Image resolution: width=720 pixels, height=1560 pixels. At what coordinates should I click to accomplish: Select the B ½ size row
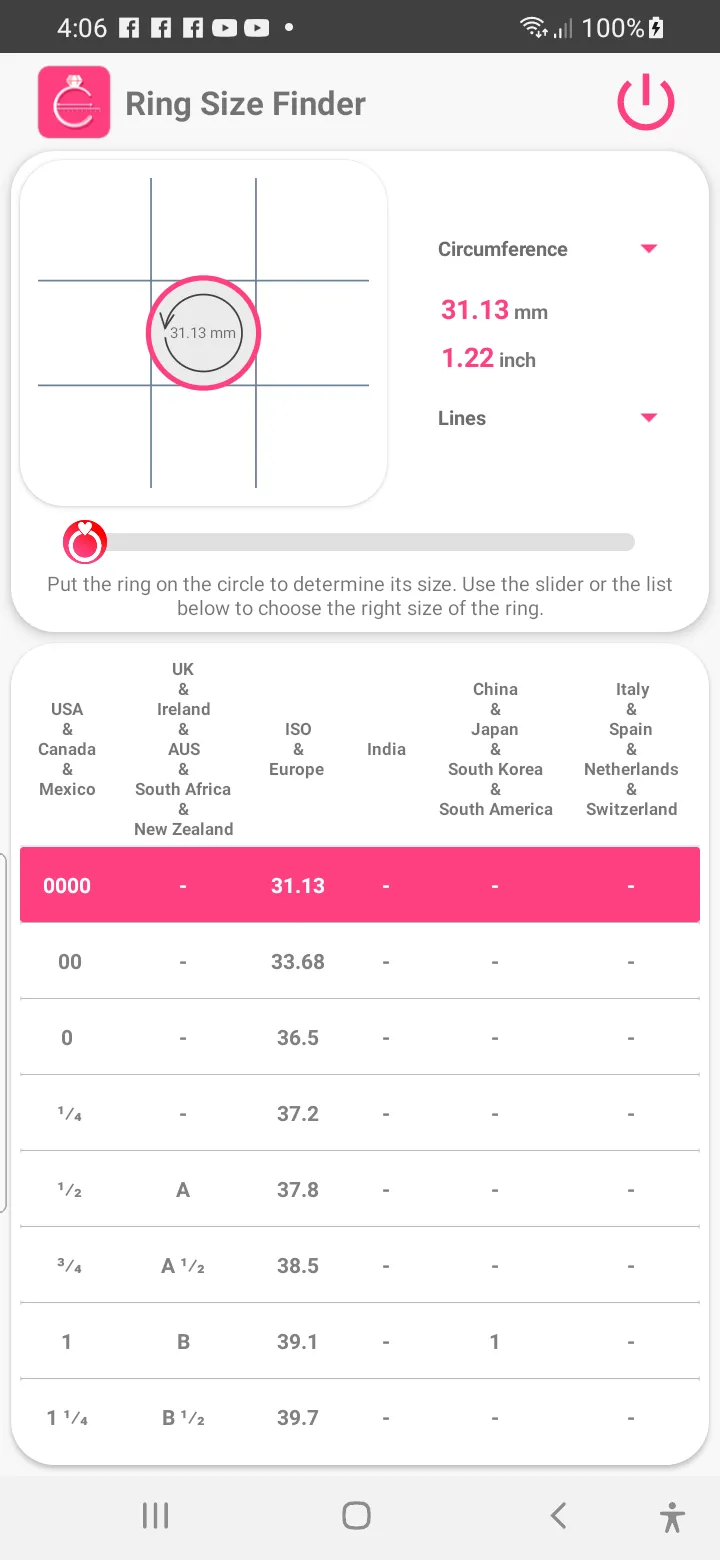pyautogui.click(x=360, y=1417)
